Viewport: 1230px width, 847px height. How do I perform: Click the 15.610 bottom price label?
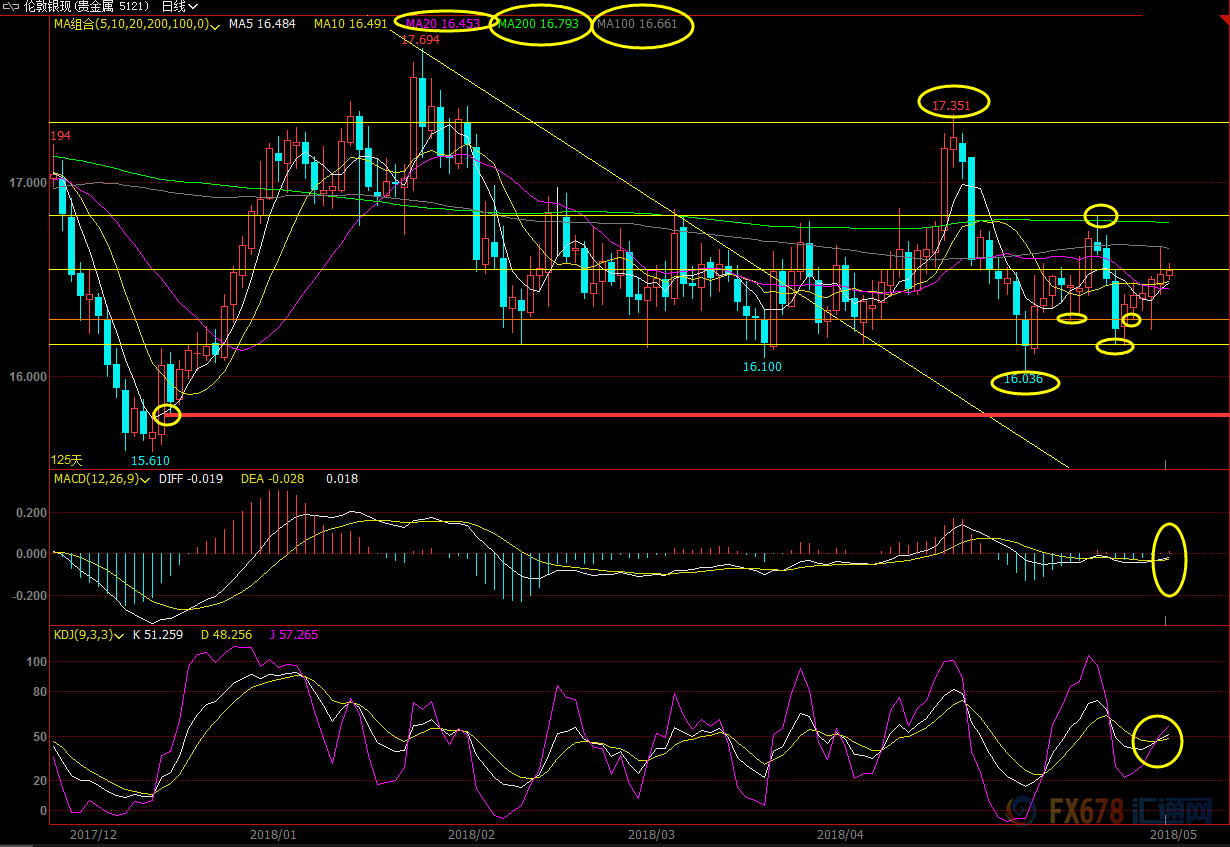[150, 460]
